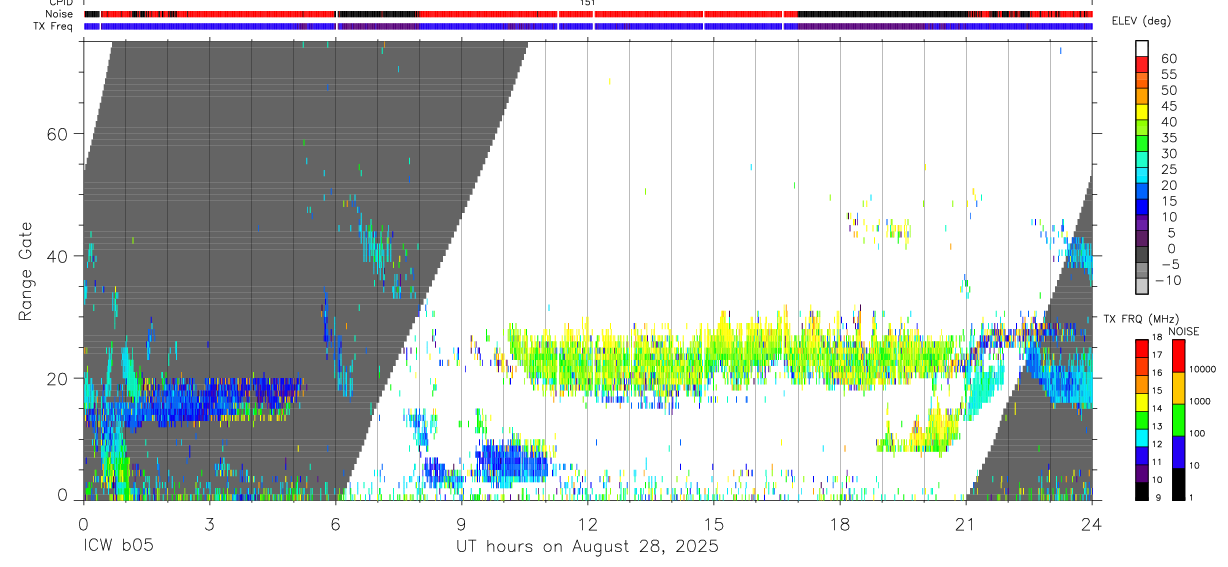Click the 20 tick label on the Range Gate axis
Viewport: 1228px width, 567px height.
pos(57,378)
